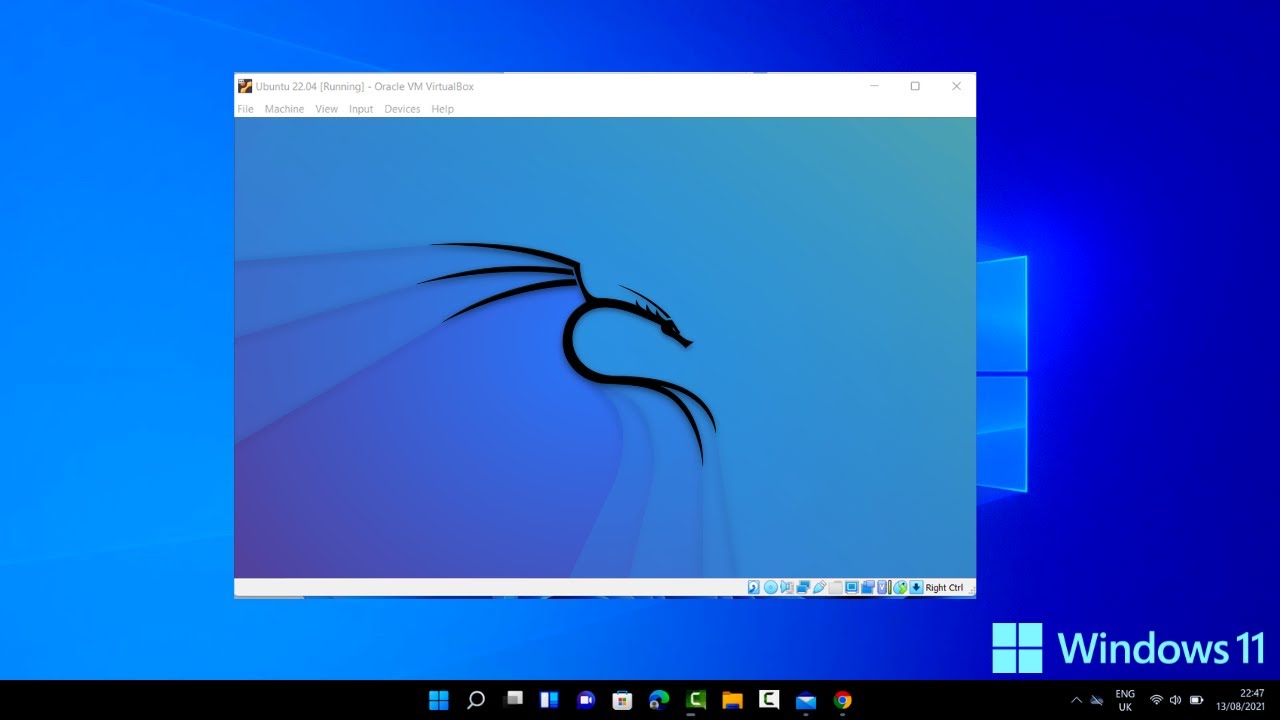Image resolution: width=1280 pixels, height=720 pixels.
Task: Click the keyboard capture arrow indicator
Action: [x=916, y=587]
